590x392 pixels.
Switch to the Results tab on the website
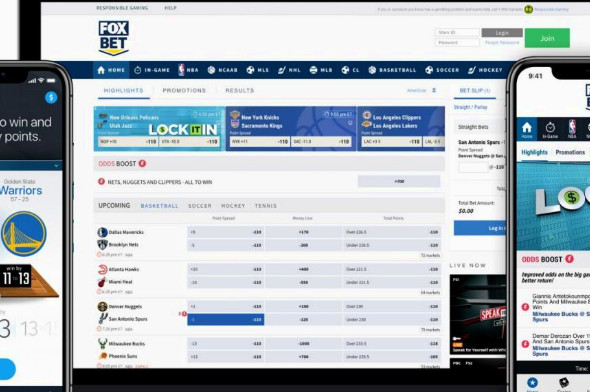pos(240,91)
